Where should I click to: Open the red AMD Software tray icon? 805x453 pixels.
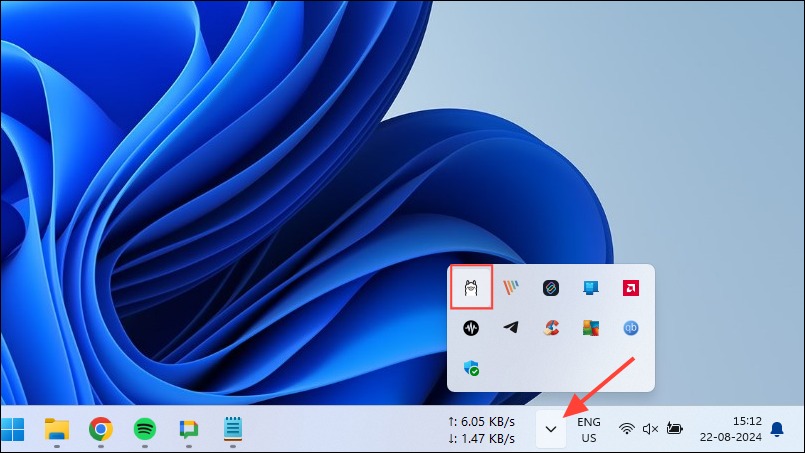coord(631,288)
